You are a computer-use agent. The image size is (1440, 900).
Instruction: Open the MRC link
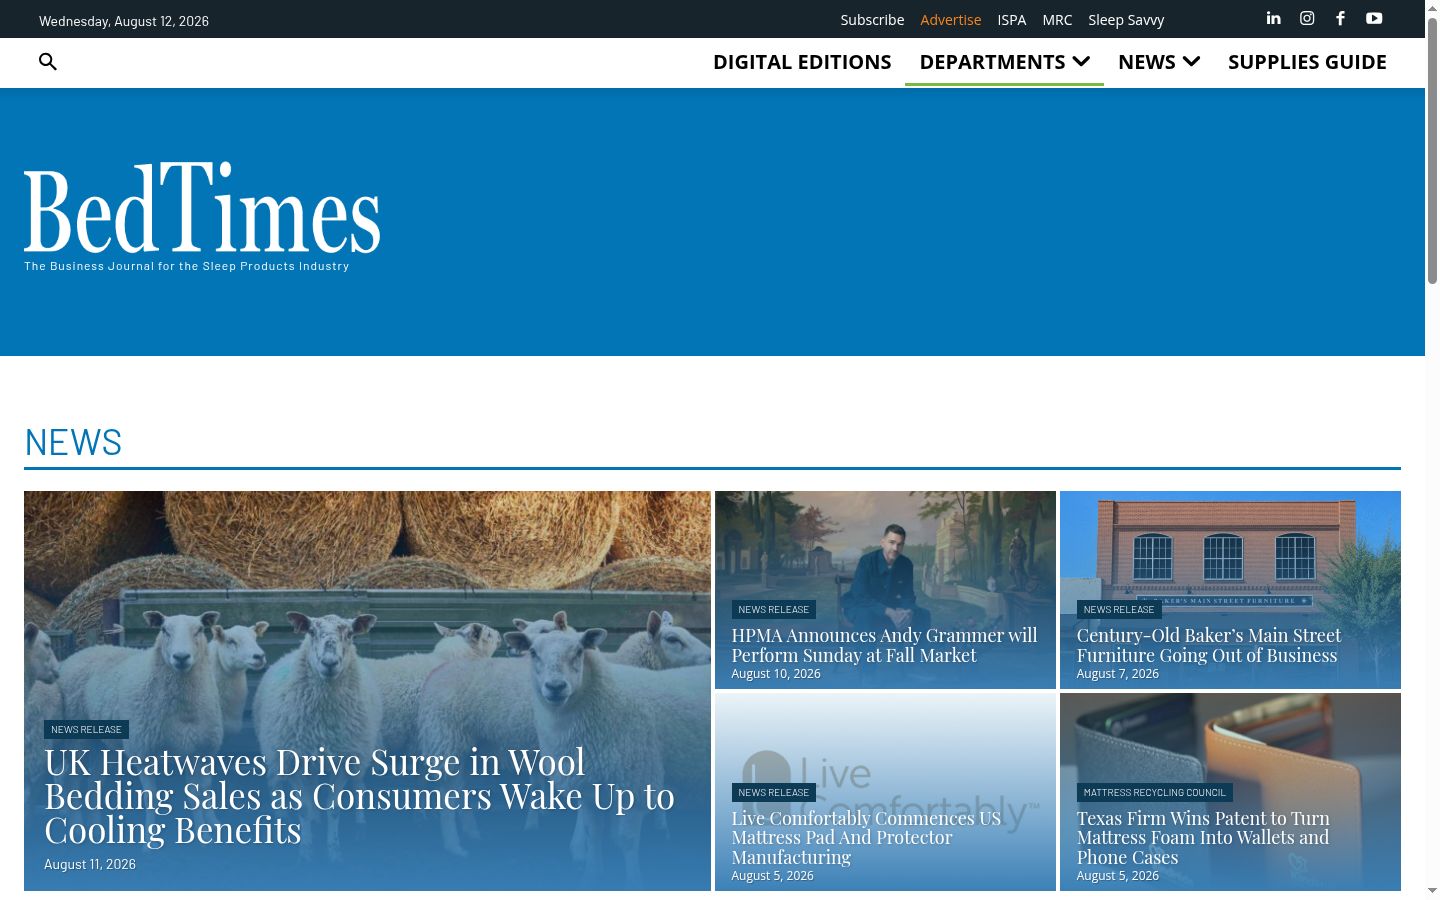(x=1057, y=20)
